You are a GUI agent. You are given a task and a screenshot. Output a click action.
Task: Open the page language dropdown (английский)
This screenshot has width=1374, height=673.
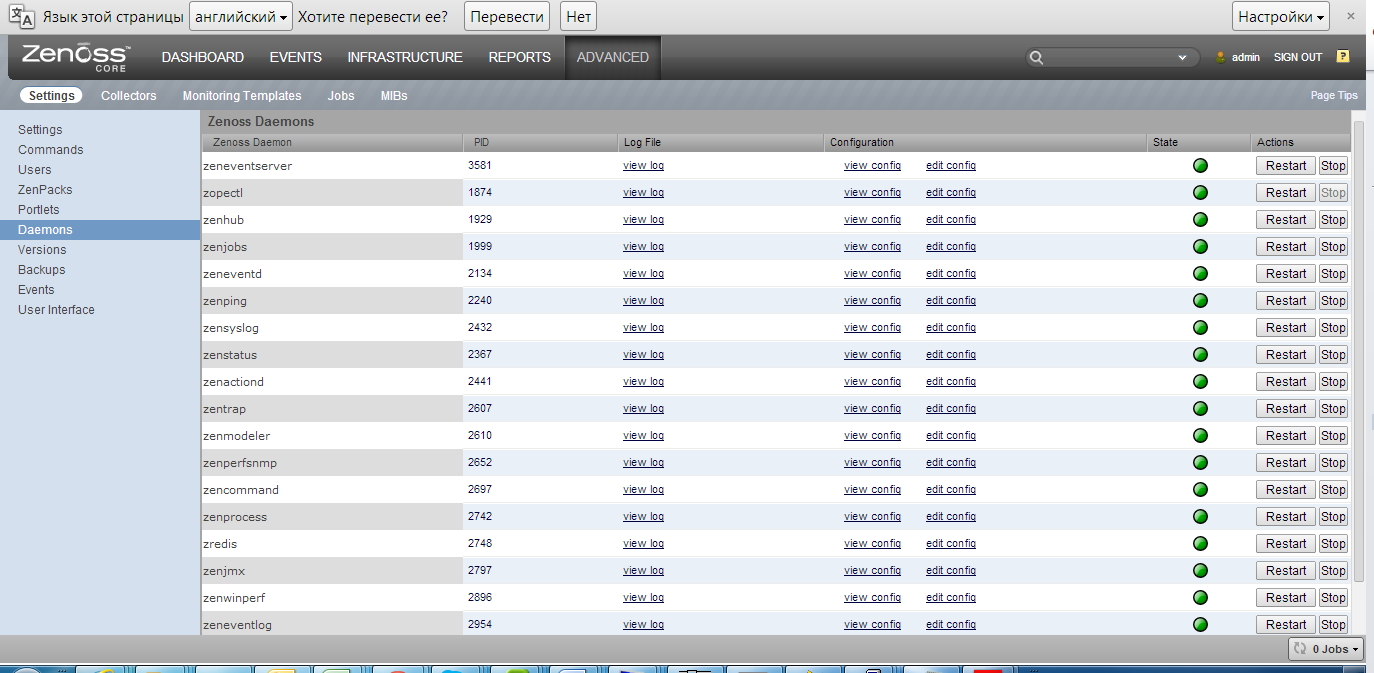click(240, 17)
